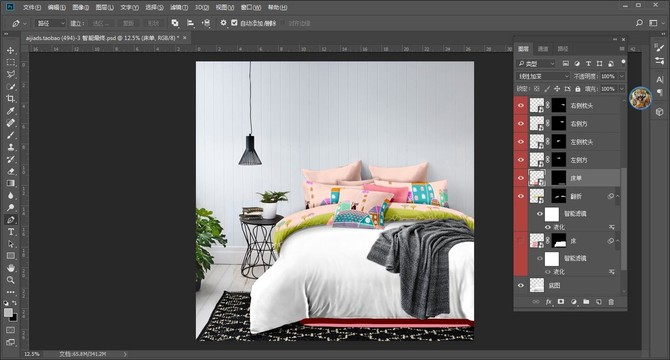Screen dimensions: 670x360
Task: Choose the Eyedropper tool
Action: click(11, 111)
